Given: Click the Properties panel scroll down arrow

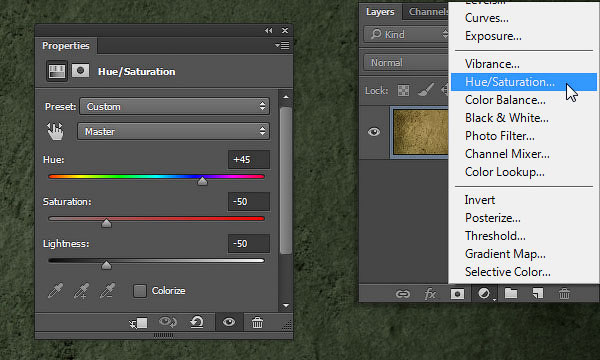Looking at the screenshot, I should [286, 306].
